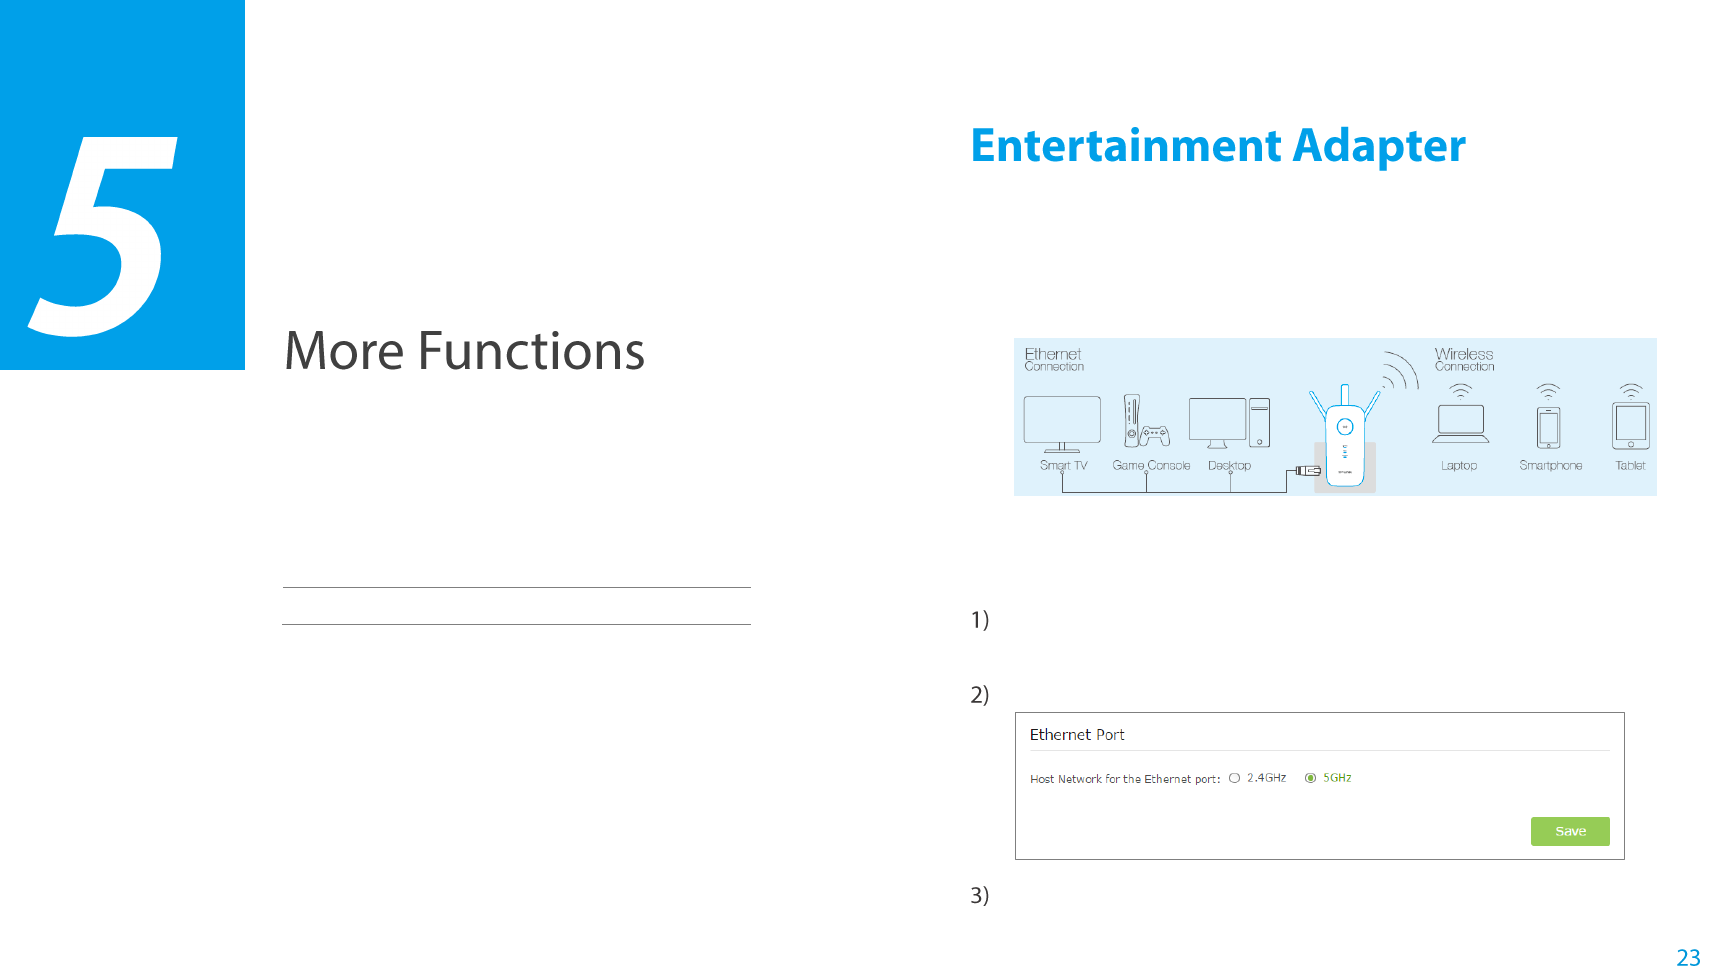Image resolution: width=1714 pixels, height=972 pixels.
Task: Click the Laptop label text
Action: pos(1459,466)
